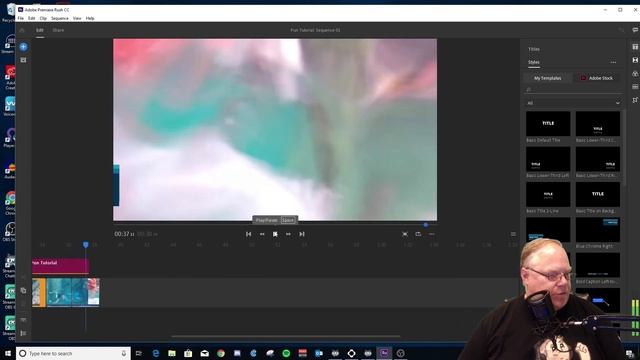This screenshot has height=360, width=640.
Task: Click the blue Add Media plus button
Action: point(23,47)
